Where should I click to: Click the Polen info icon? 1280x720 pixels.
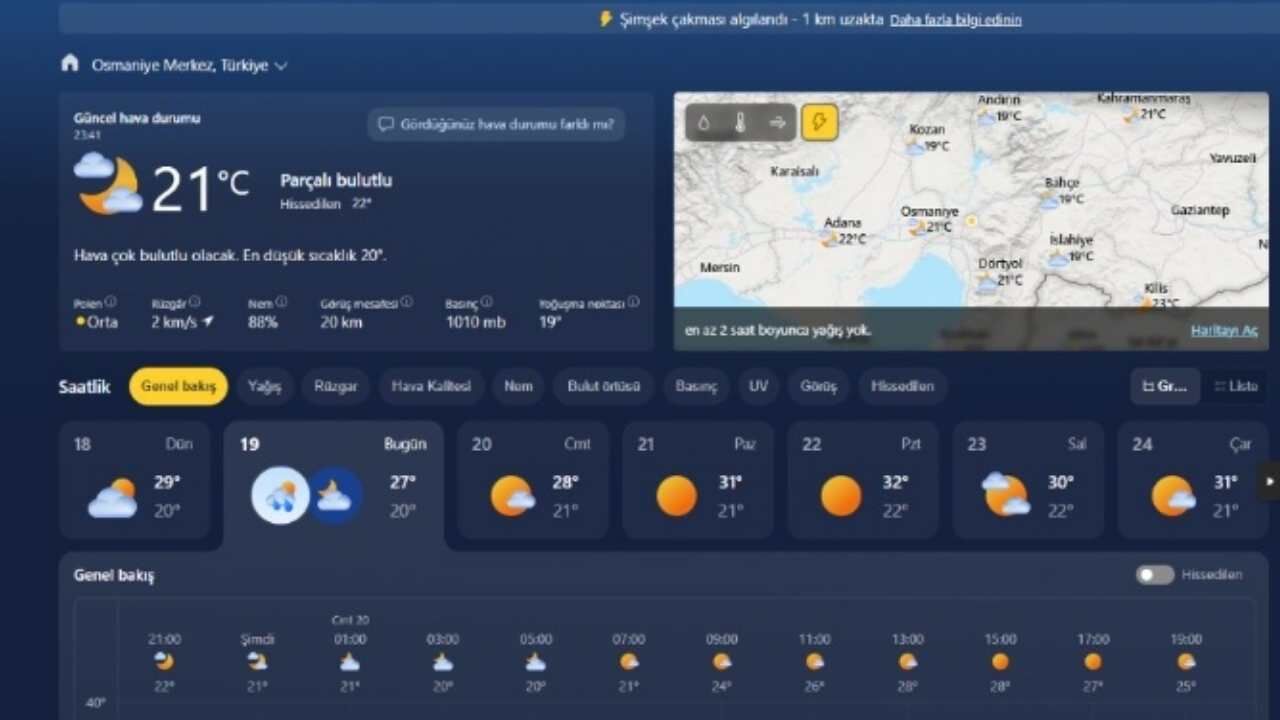click(110, 302)
